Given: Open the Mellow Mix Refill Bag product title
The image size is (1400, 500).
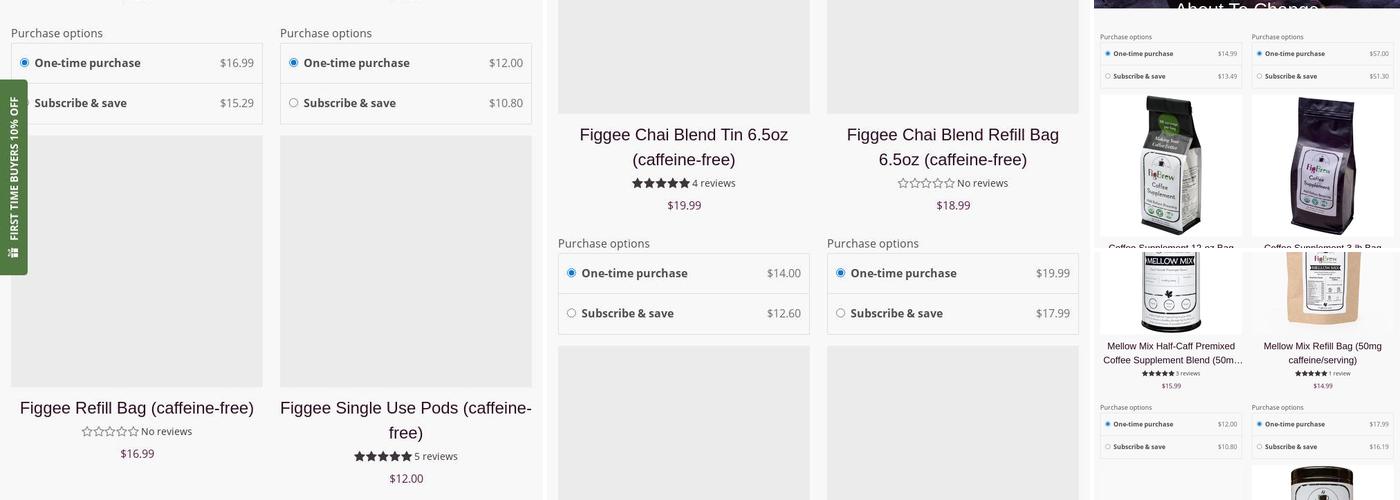Looking at the screenshot, I should point(1322,353).
